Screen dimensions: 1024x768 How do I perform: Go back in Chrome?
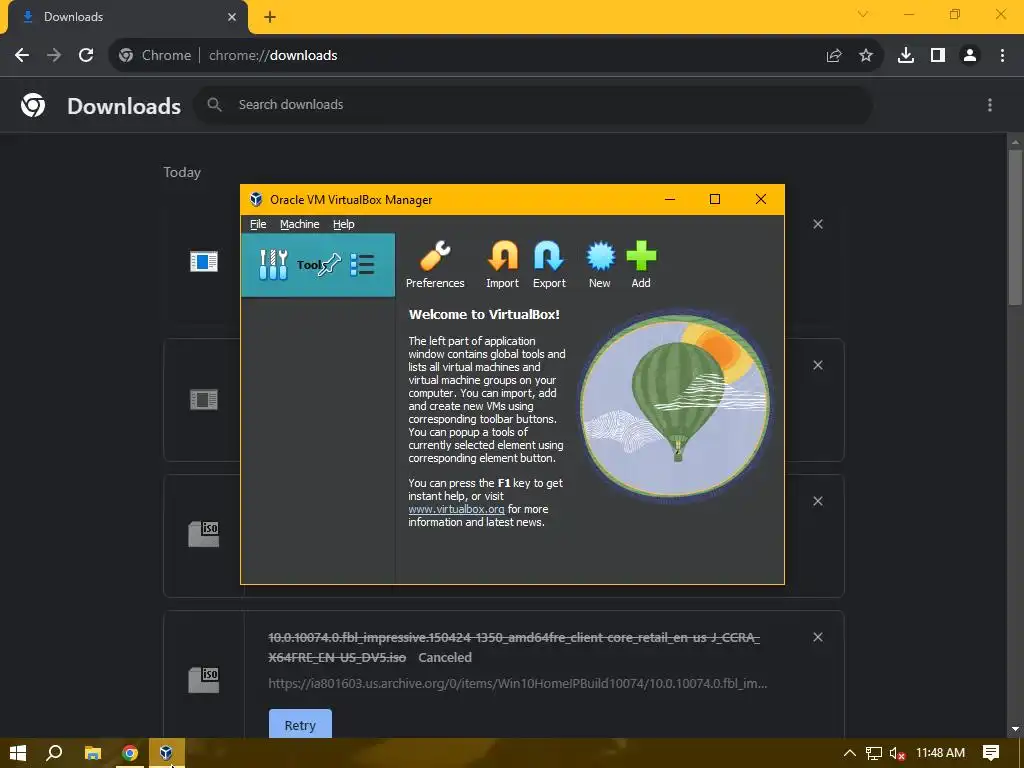(x=22, y=56)
